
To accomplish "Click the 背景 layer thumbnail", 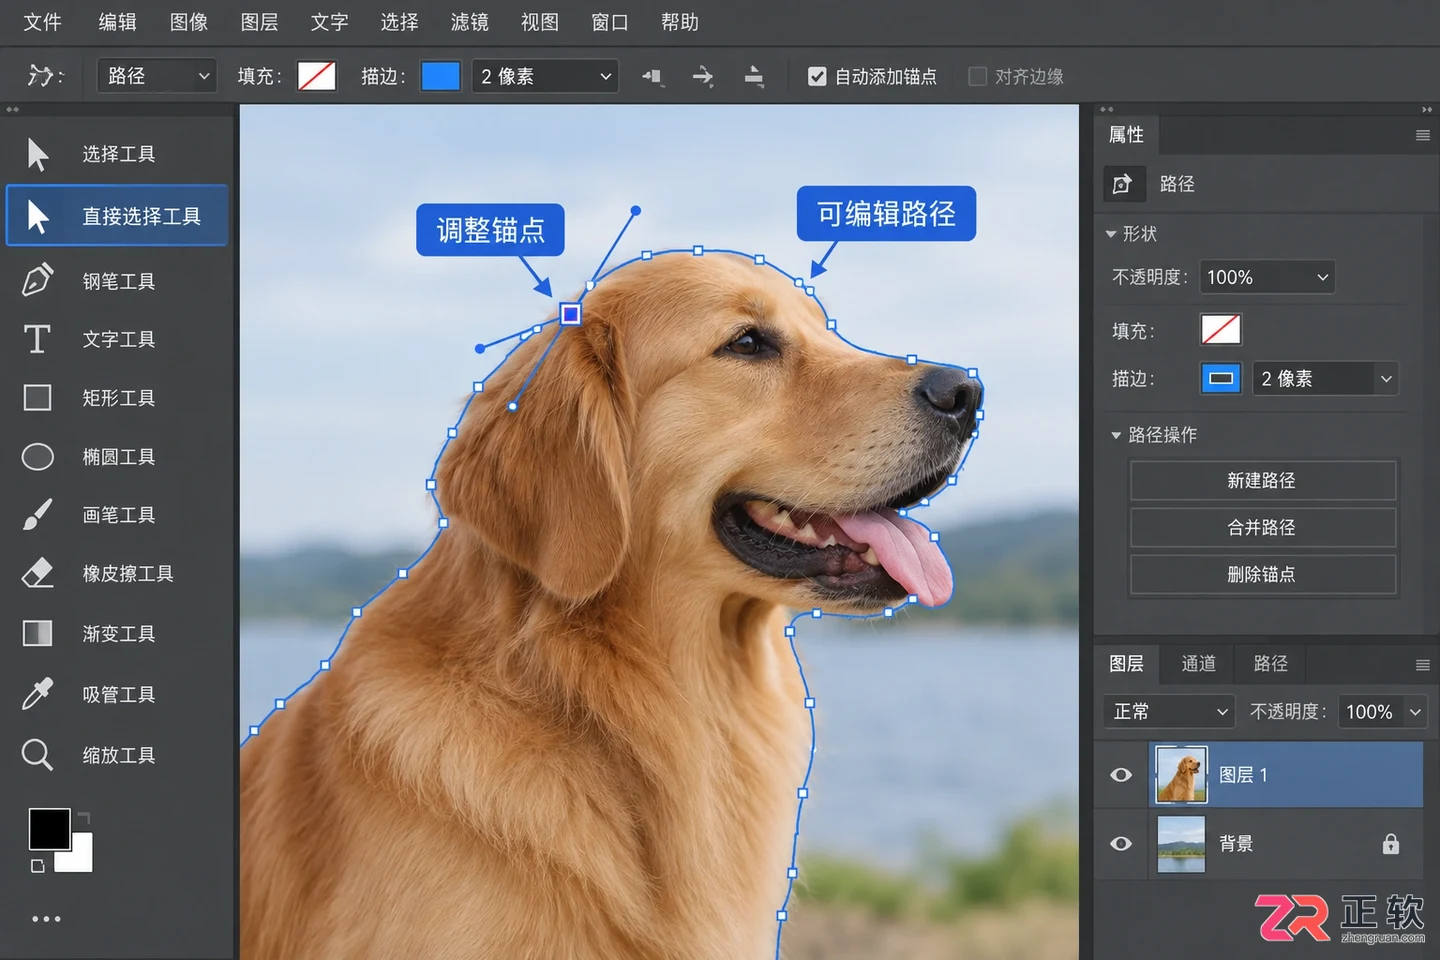I will (x=1181, y=844).
